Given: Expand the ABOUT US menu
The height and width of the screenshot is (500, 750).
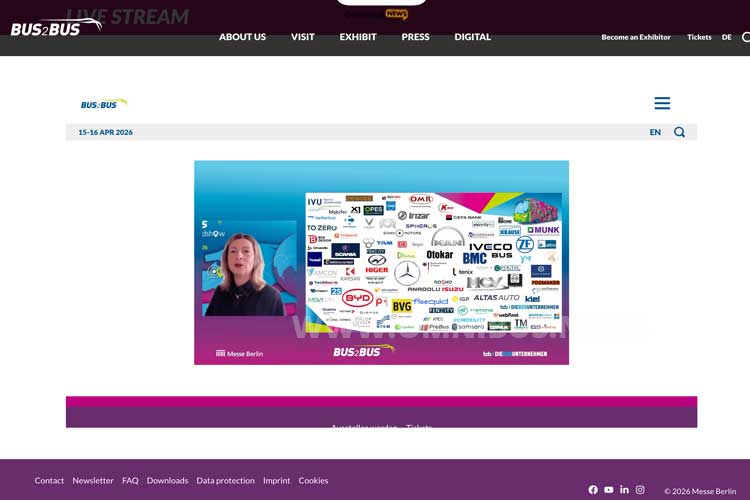Looking at the screenshot, I should click(242, 37).
